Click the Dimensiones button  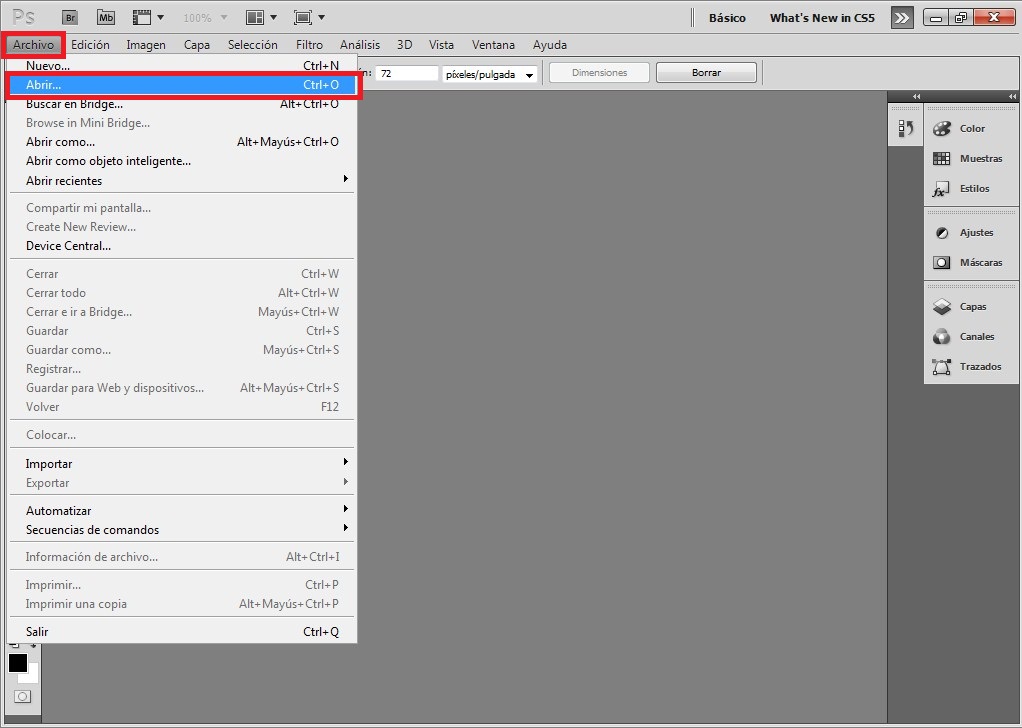(599, 72)
